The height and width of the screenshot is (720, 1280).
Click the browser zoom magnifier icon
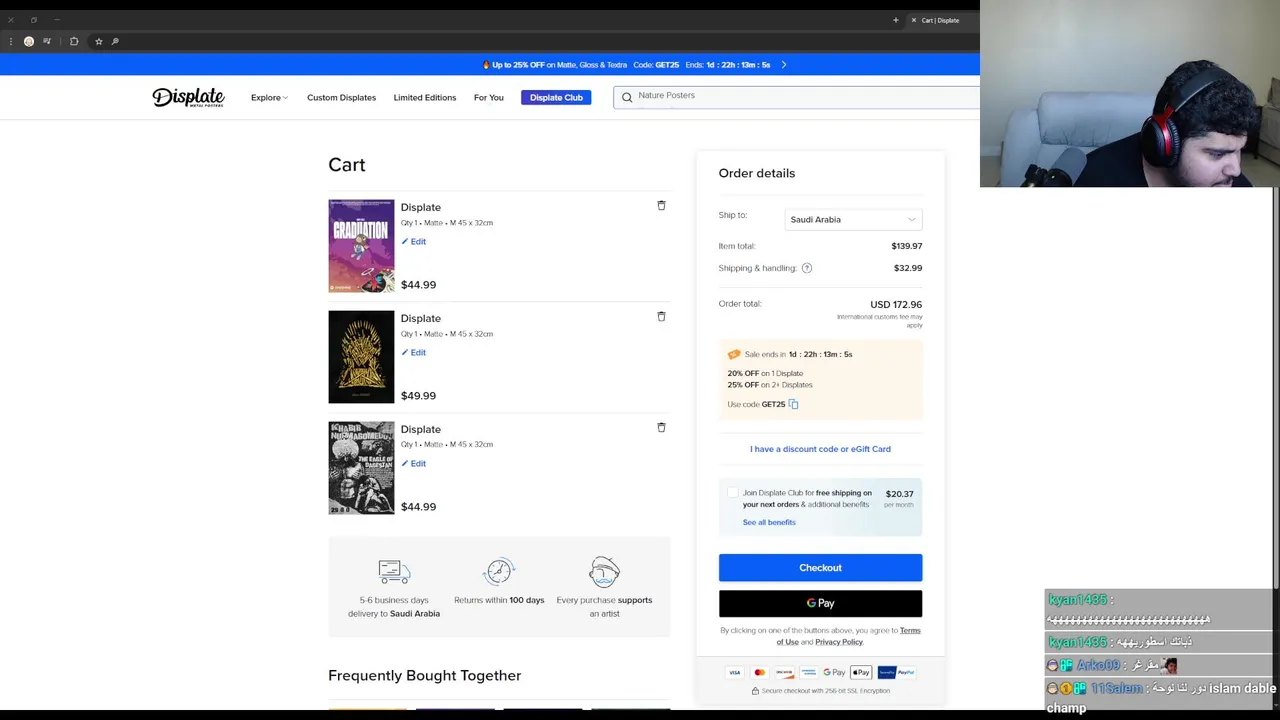[115, 41]
